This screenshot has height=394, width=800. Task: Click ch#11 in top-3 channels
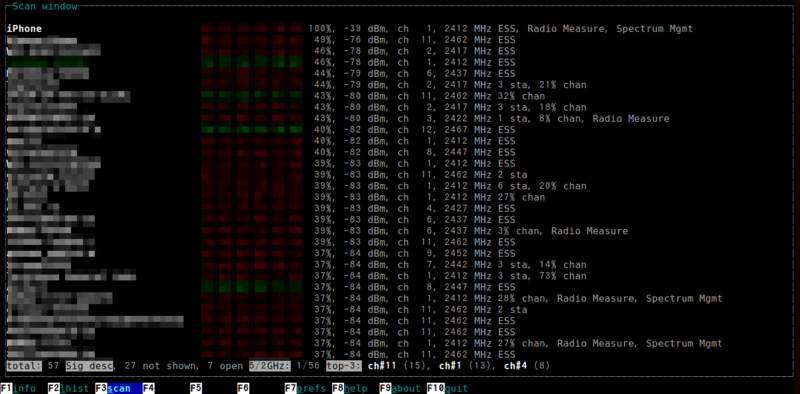(383, 366)
